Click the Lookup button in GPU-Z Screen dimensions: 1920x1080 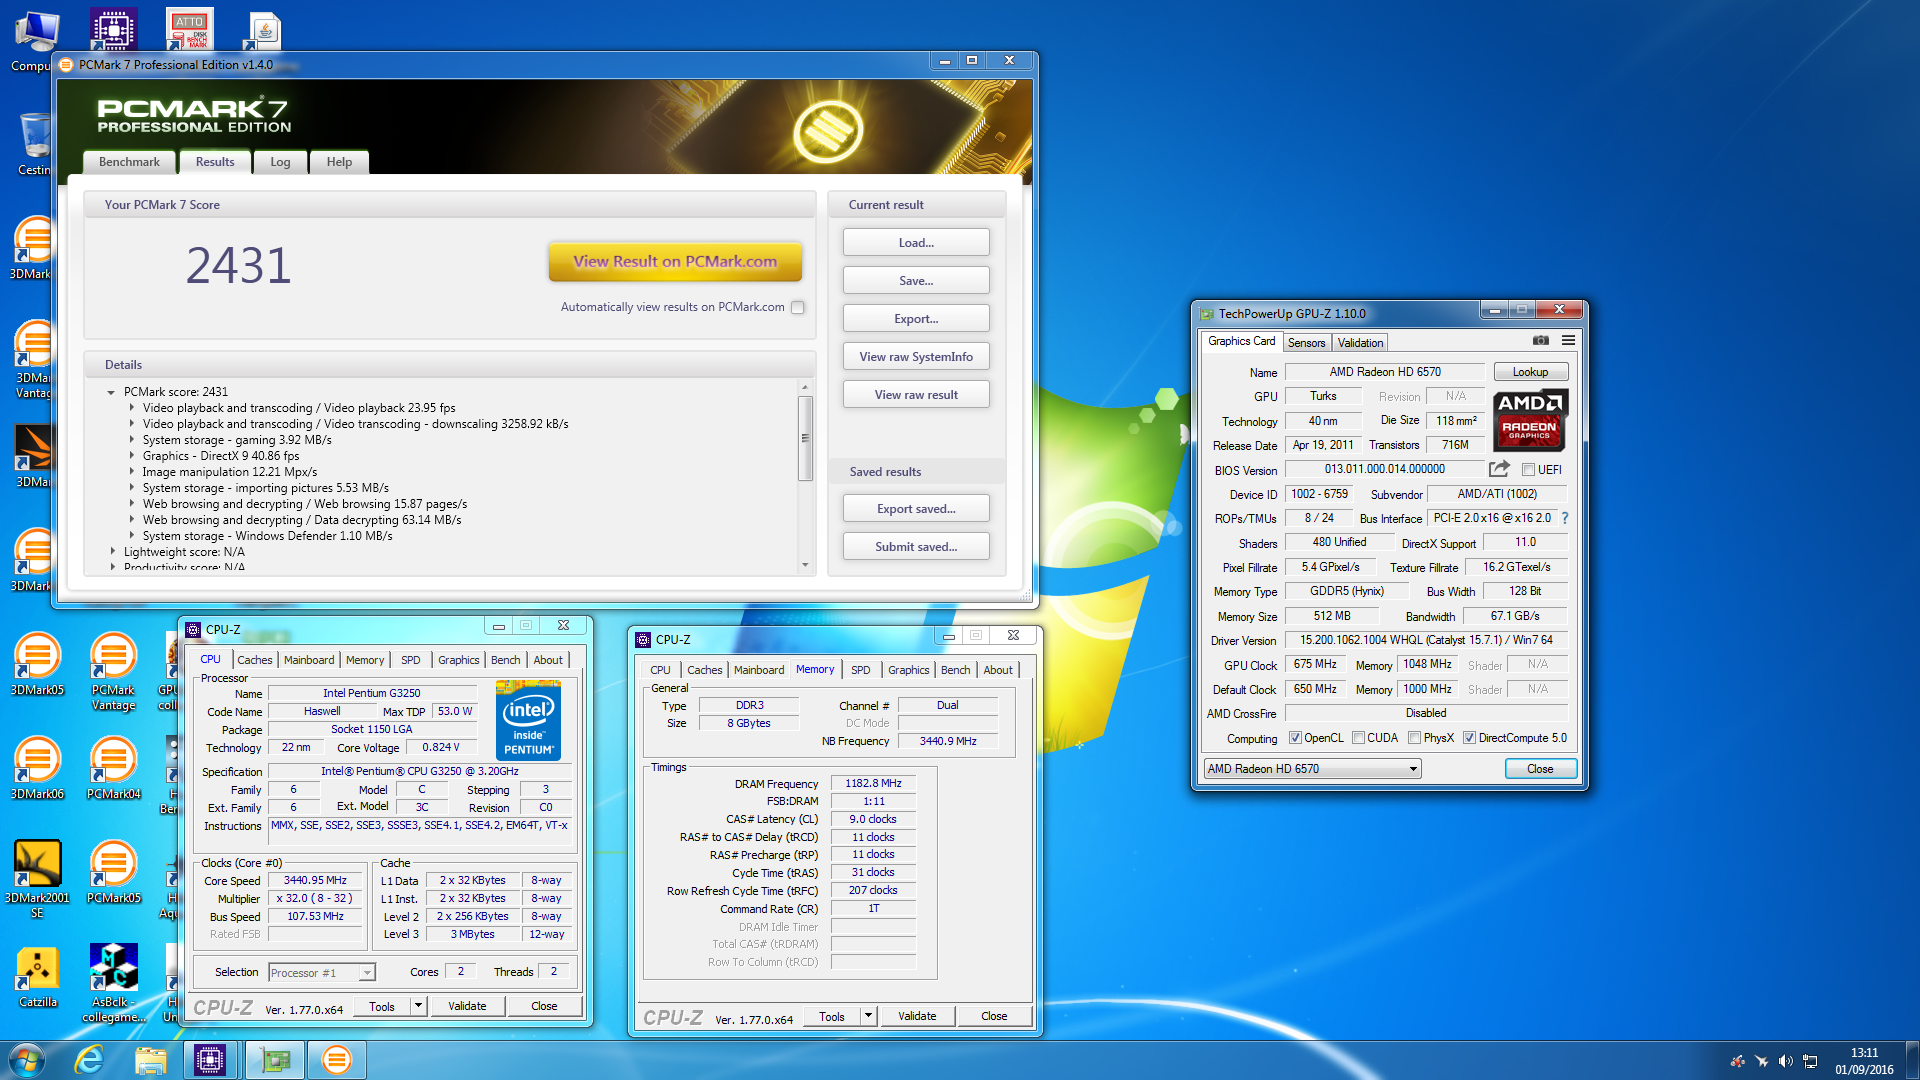[1530, 372]
